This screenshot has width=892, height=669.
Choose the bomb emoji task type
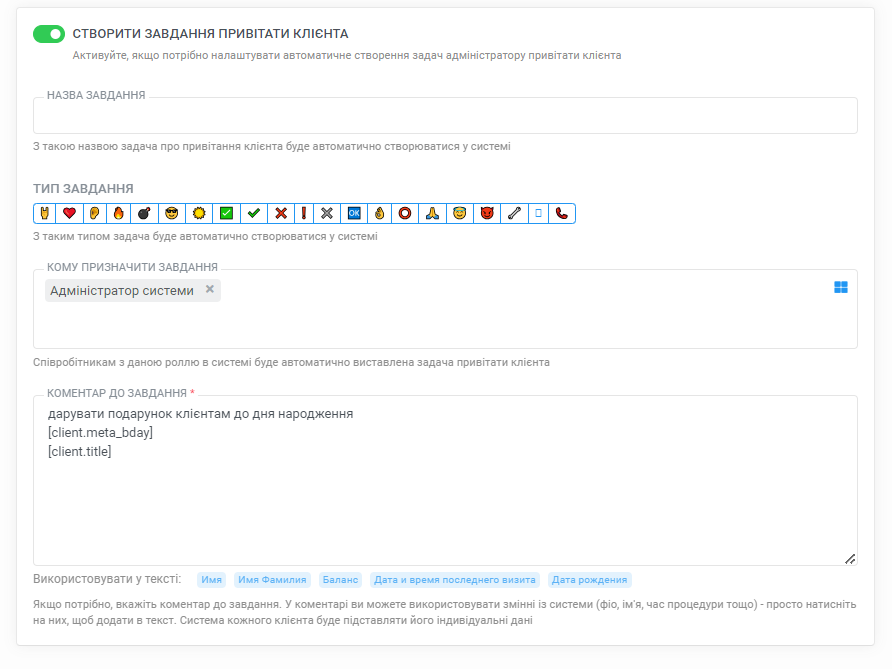click(x=144, y=213)
